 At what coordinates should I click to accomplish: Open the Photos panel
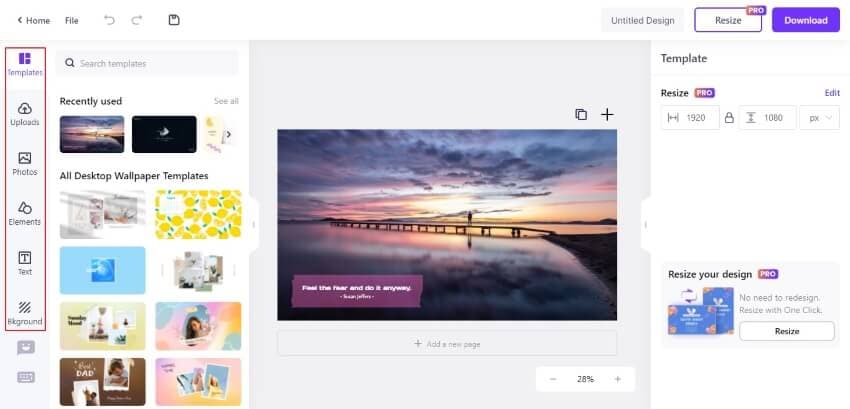pos(25,164)
